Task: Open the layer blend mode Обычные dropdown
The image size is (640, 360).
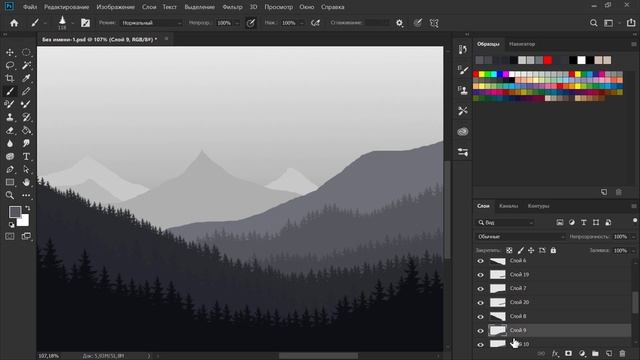Action: [x=520, y=237]
